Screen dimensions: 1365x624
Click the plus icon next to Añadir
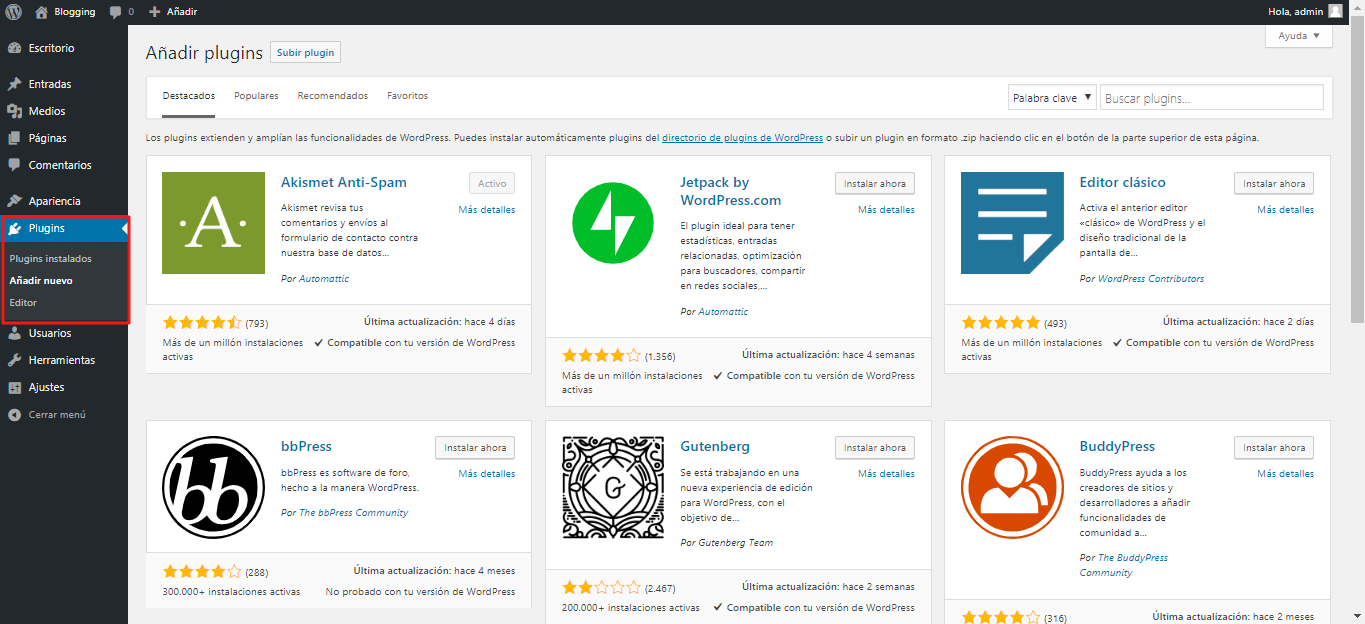pos(154,12)
